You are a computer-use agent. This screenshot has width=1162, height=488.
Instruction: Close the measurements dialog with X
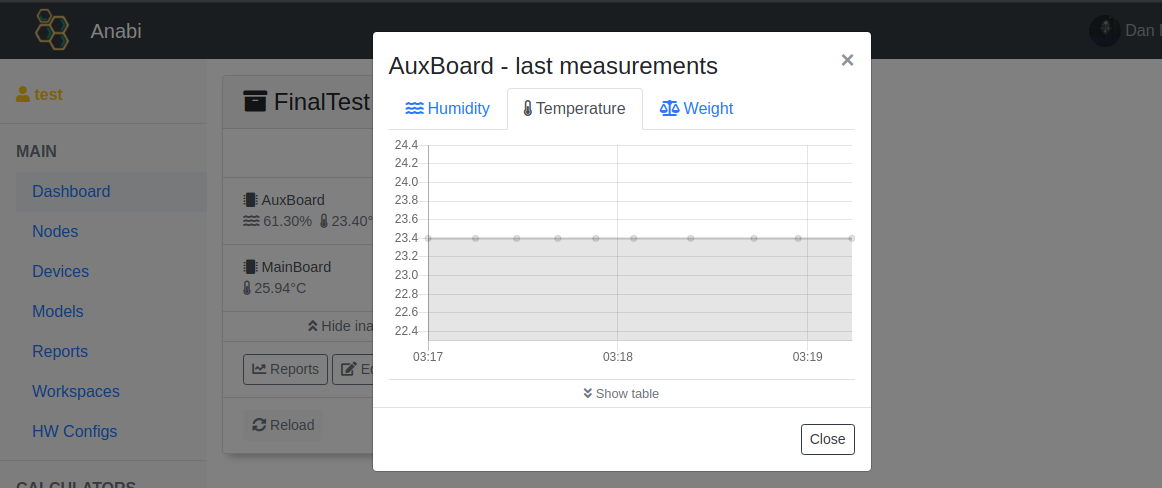[x=847, y=60]
